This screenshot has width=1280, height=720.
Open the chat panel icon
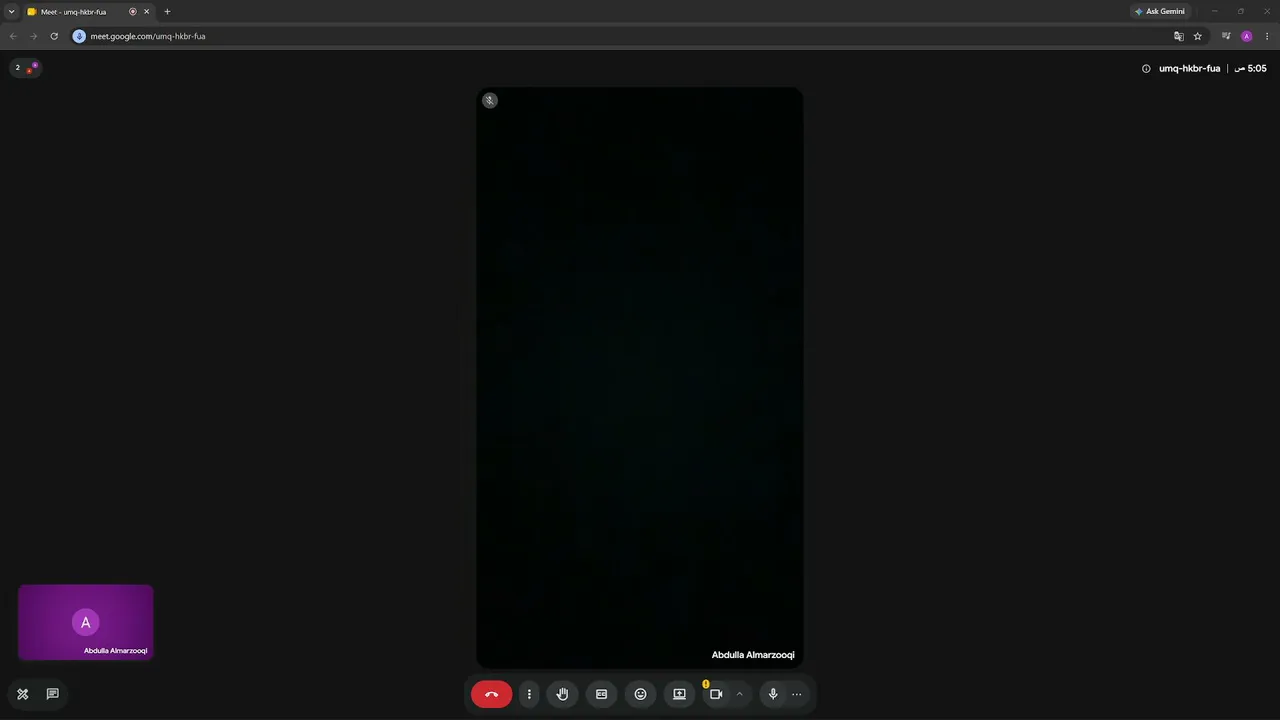pyautogui.click(x=53, y=694)
